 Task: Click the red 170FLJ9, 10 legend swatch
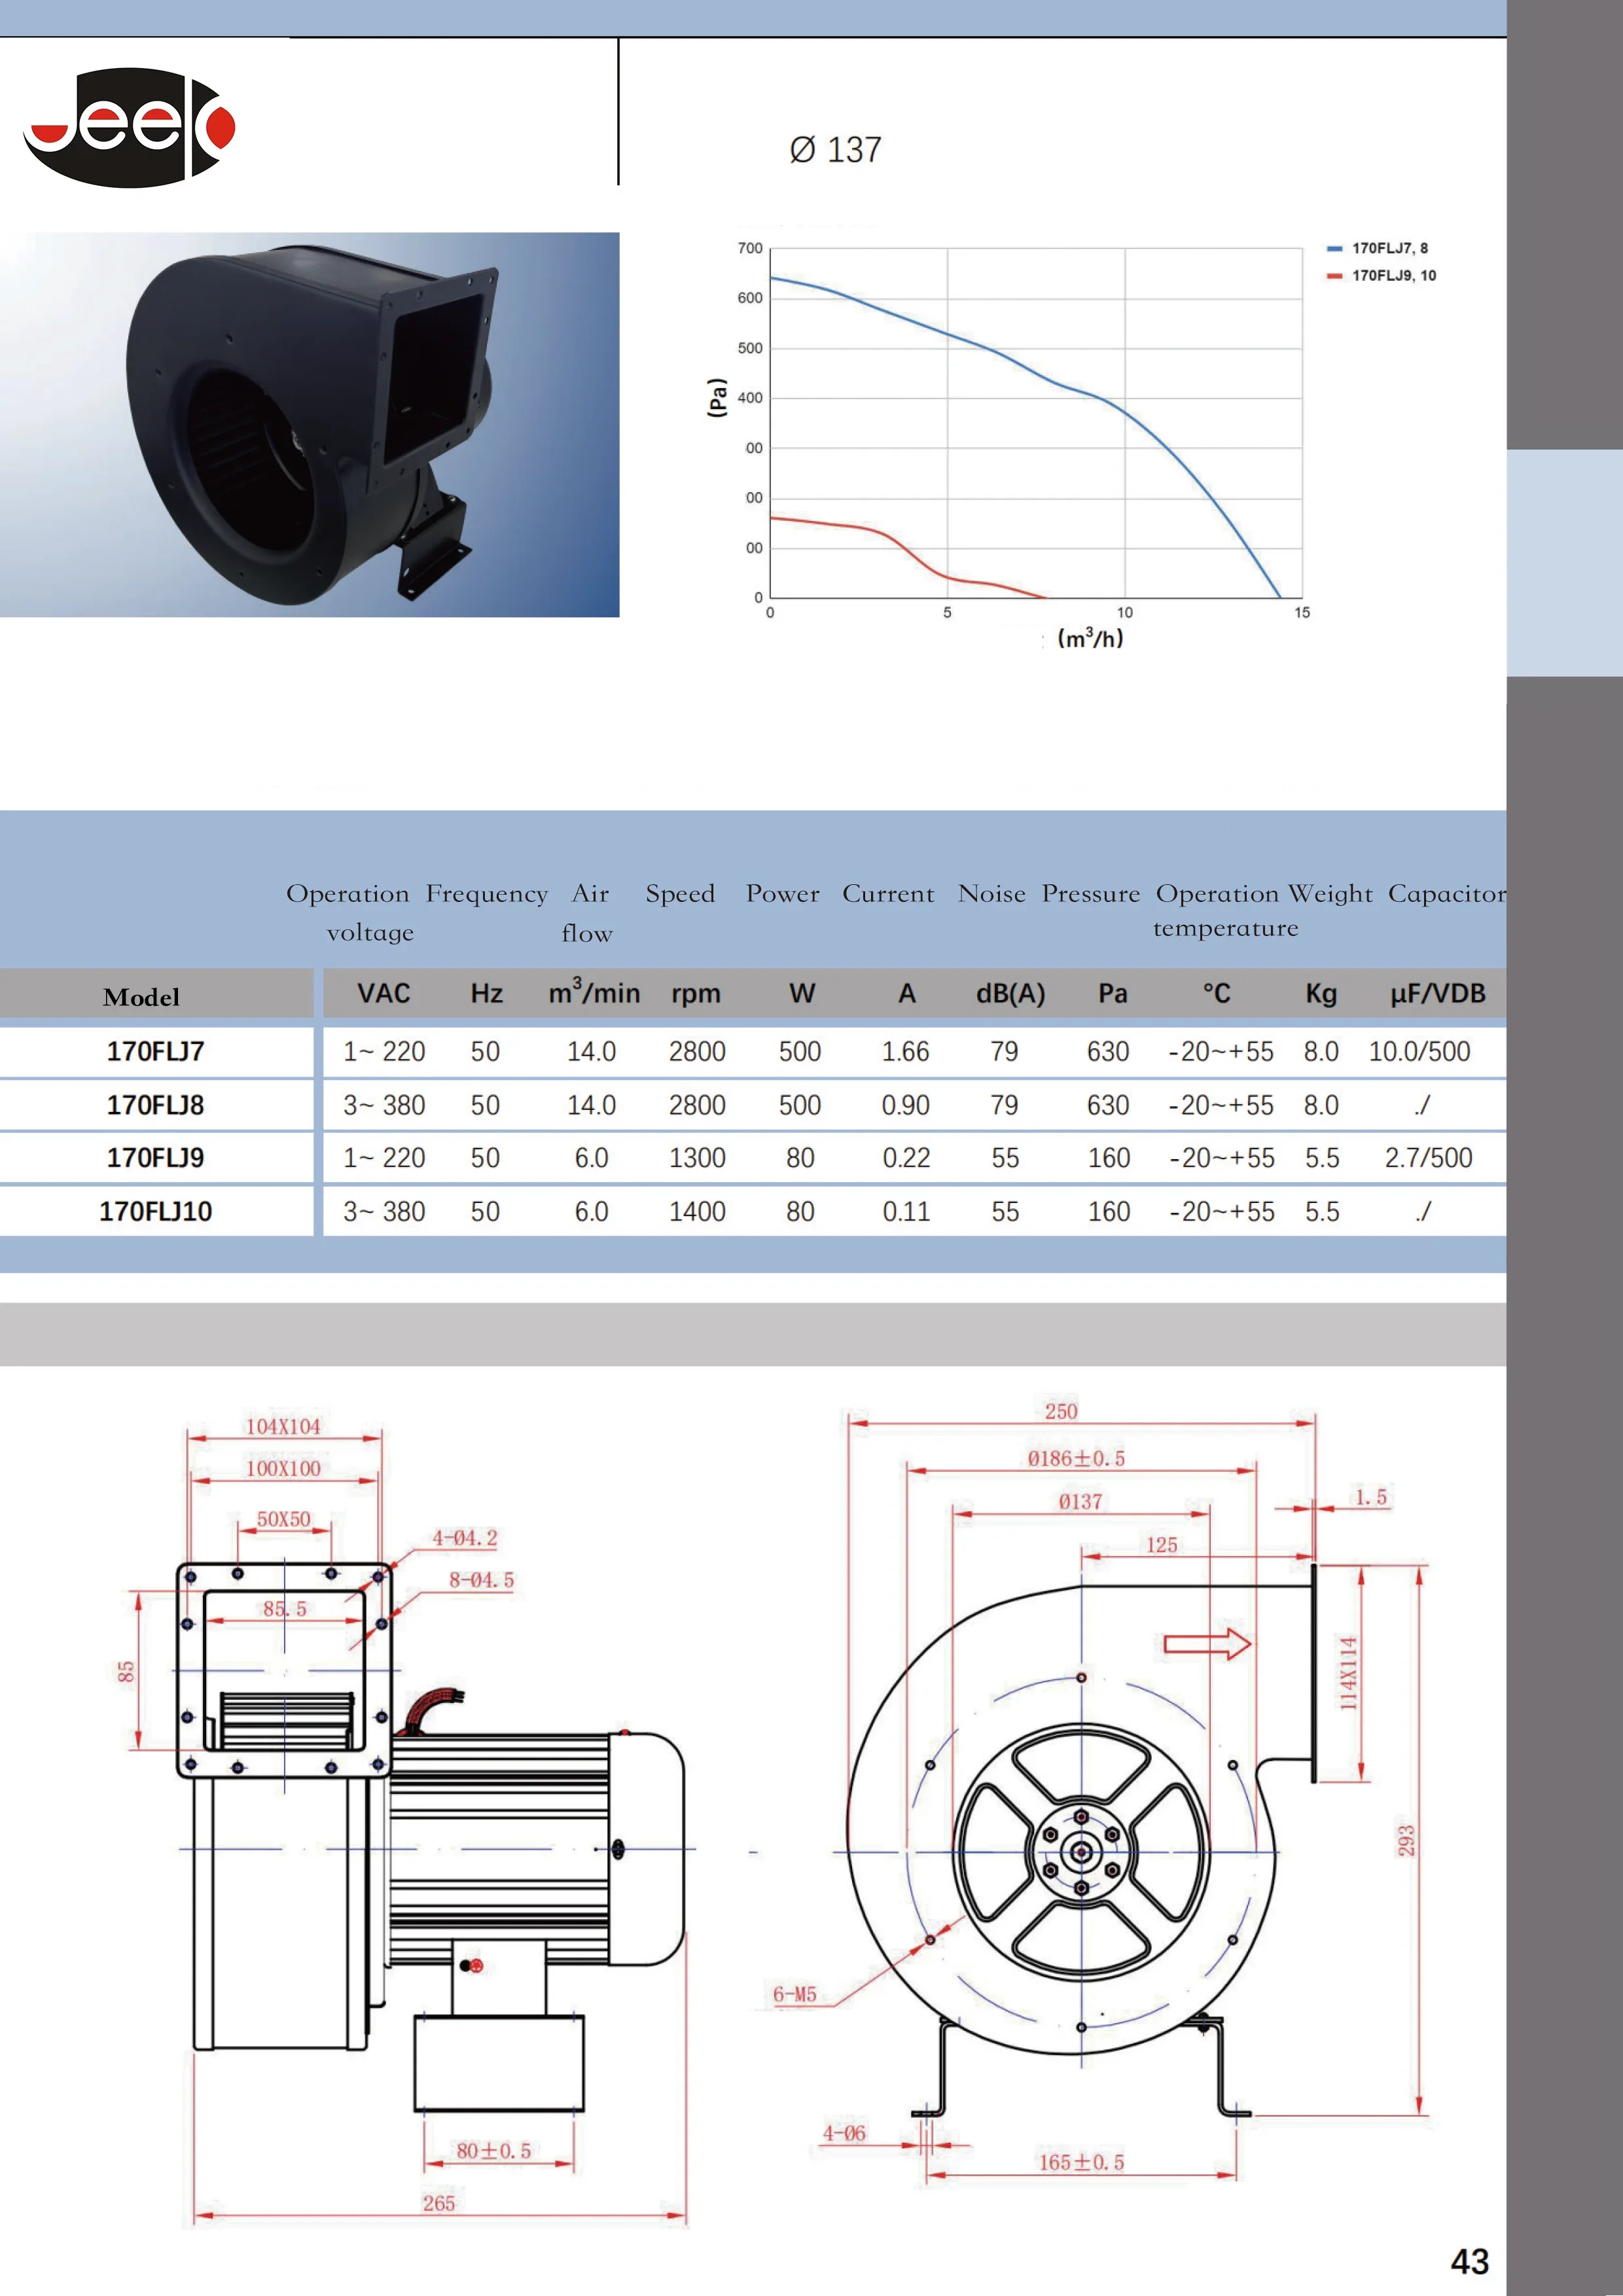1334,276
